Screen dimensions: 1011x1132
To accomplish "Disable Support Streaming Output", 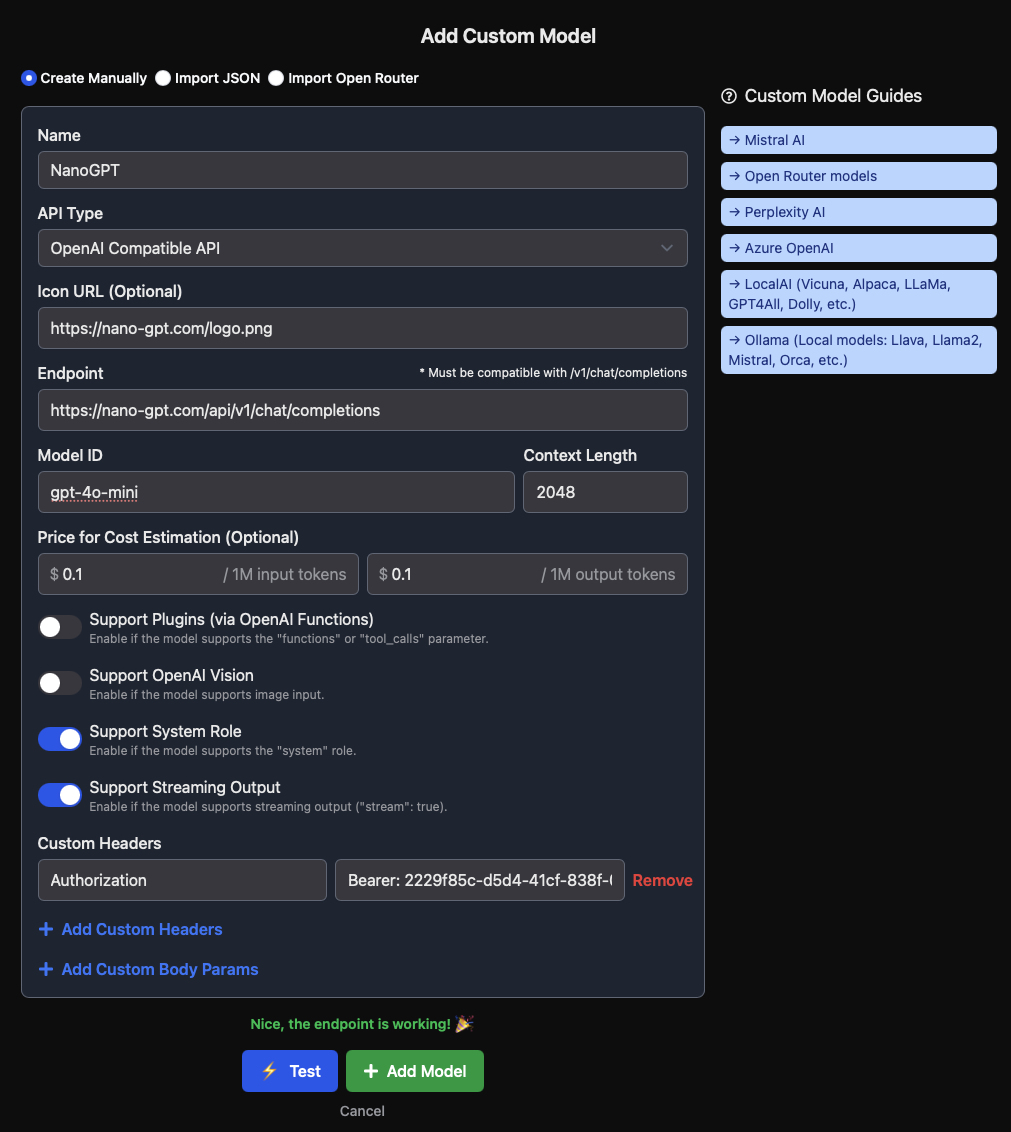I will [x=59, y=795].
